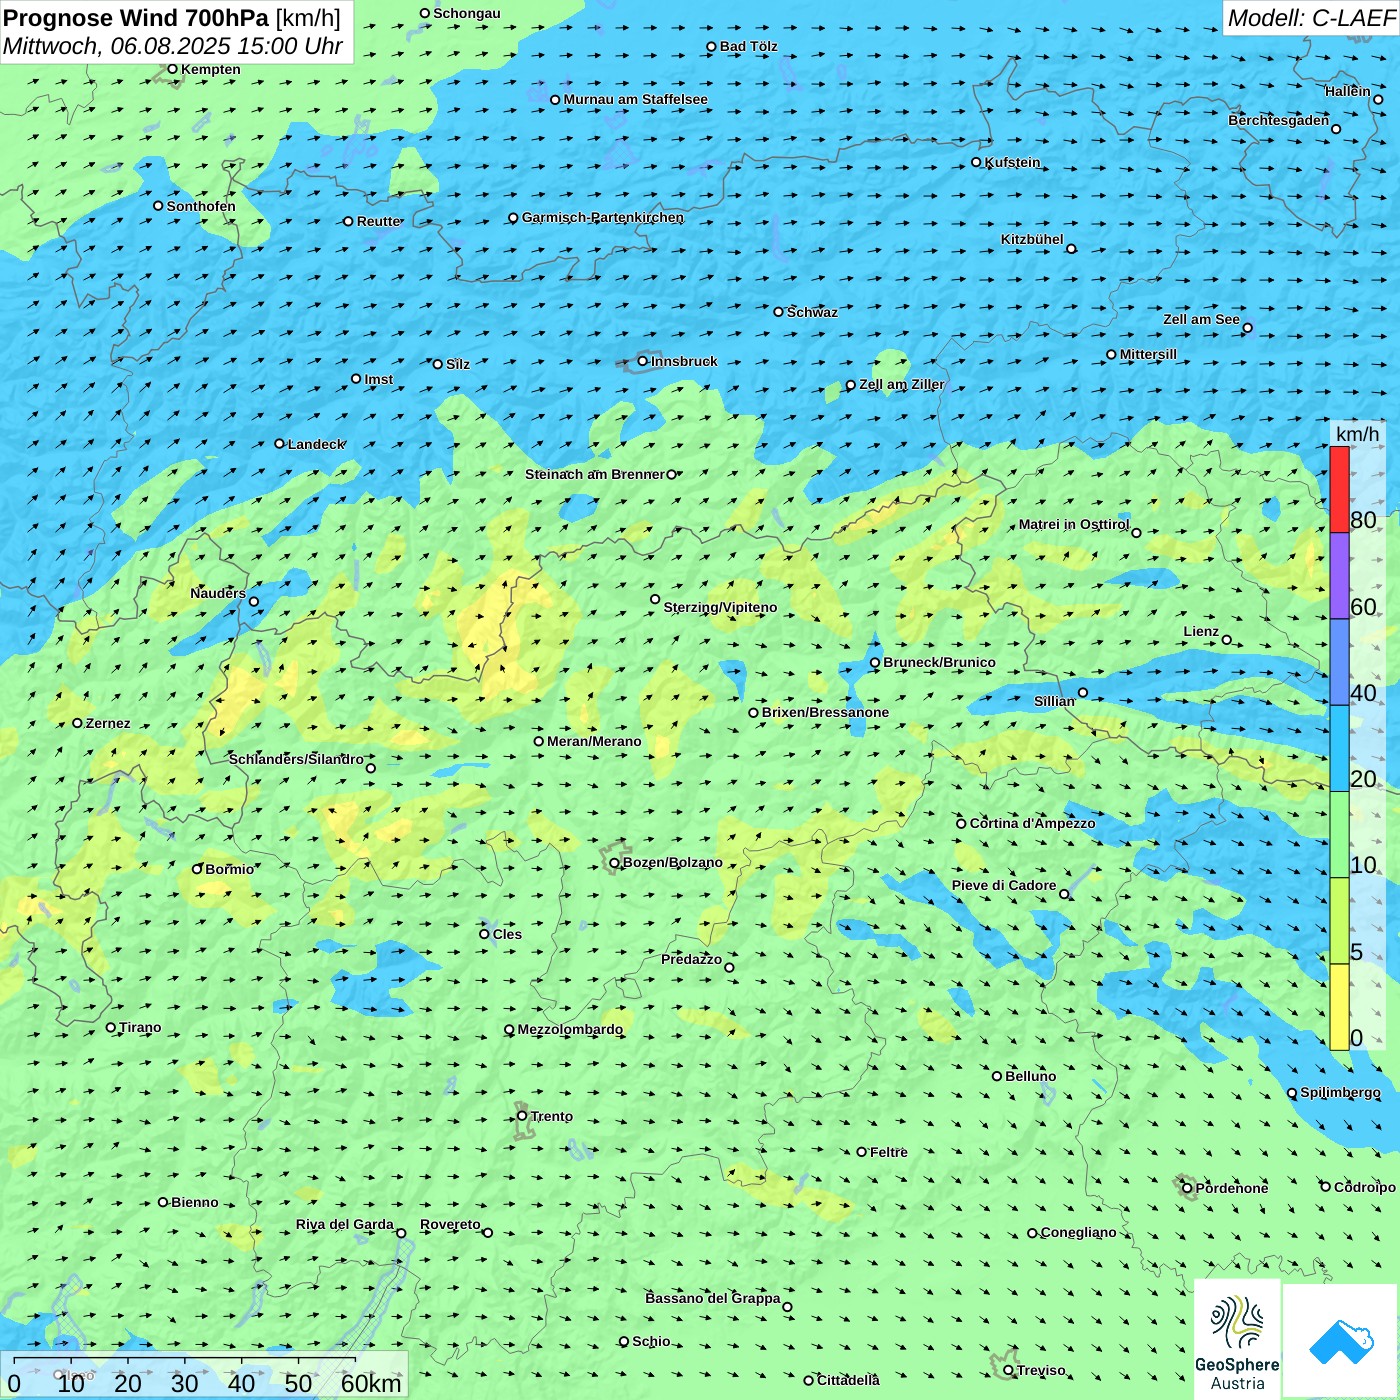This screenshot has height=1400, width=1400.
Task: Click the 'Mezzolombardo' label
Action: (570, 1029)
